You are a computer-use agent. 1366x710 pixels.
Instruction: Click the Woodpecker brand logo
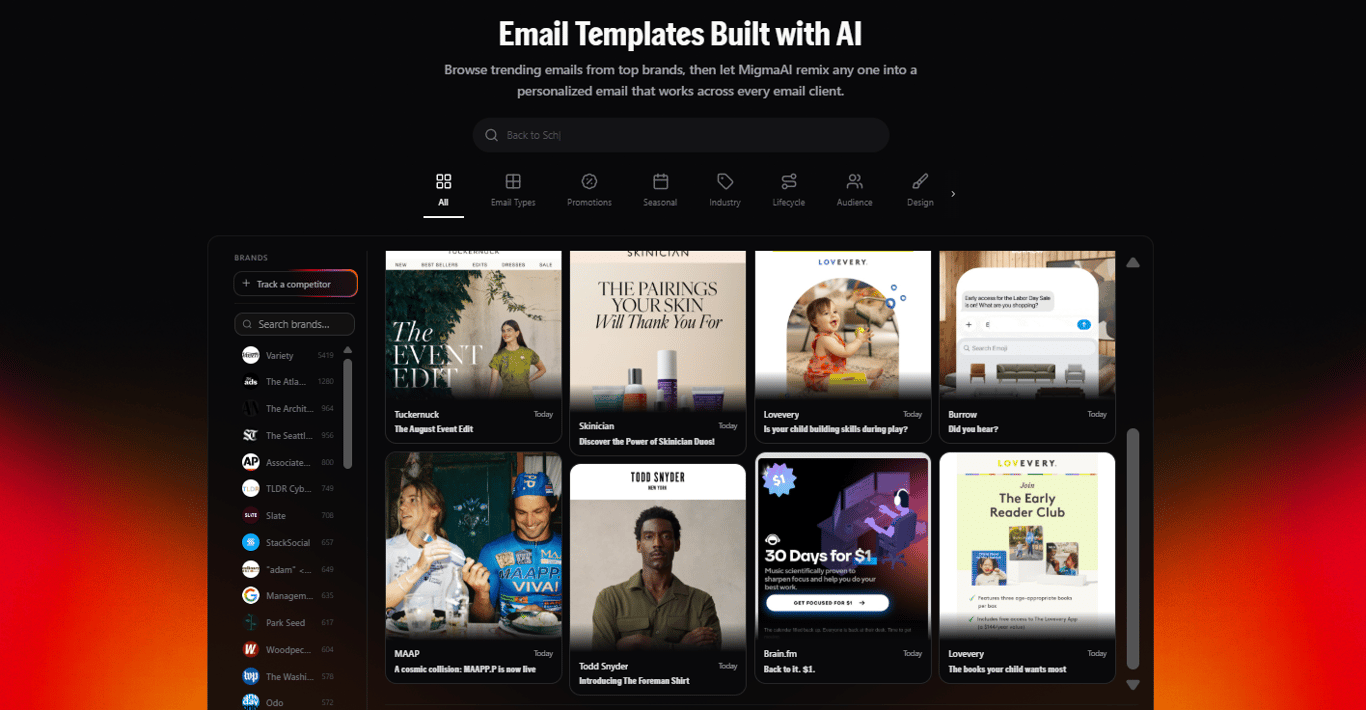click(250, 649)
